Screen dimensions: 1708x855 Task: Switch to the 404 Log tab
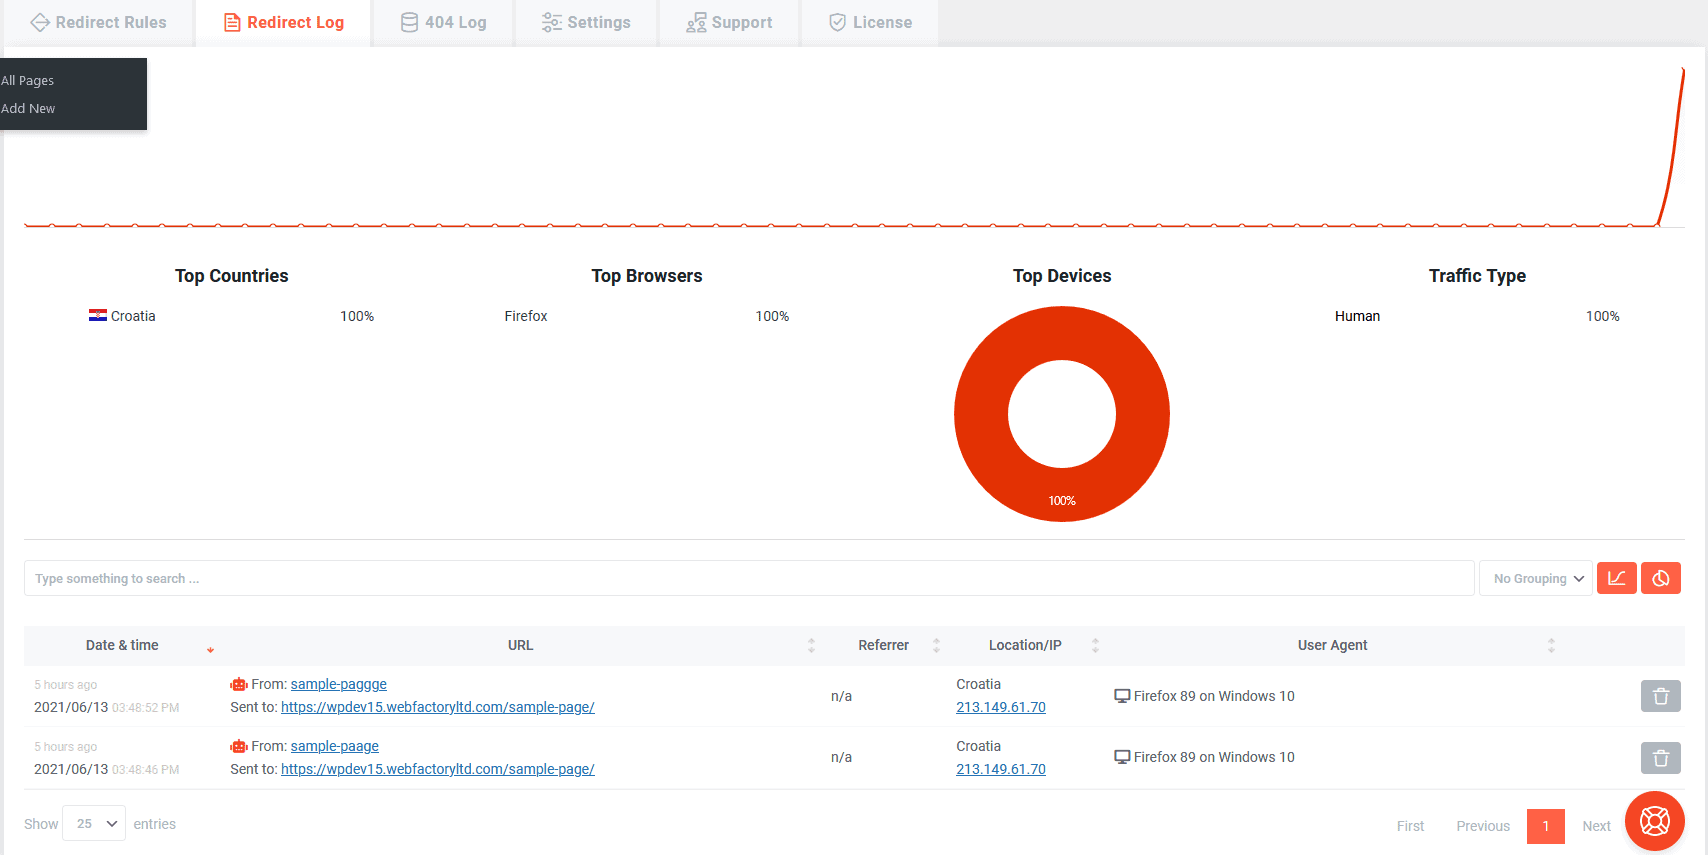coord(444,23)
